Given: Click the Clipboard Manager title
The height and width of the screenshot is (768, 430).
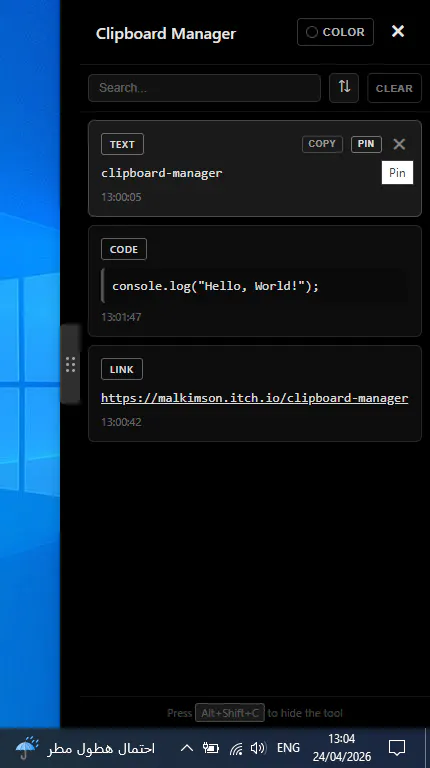Looking at the screenshot, I should [166, 33].
